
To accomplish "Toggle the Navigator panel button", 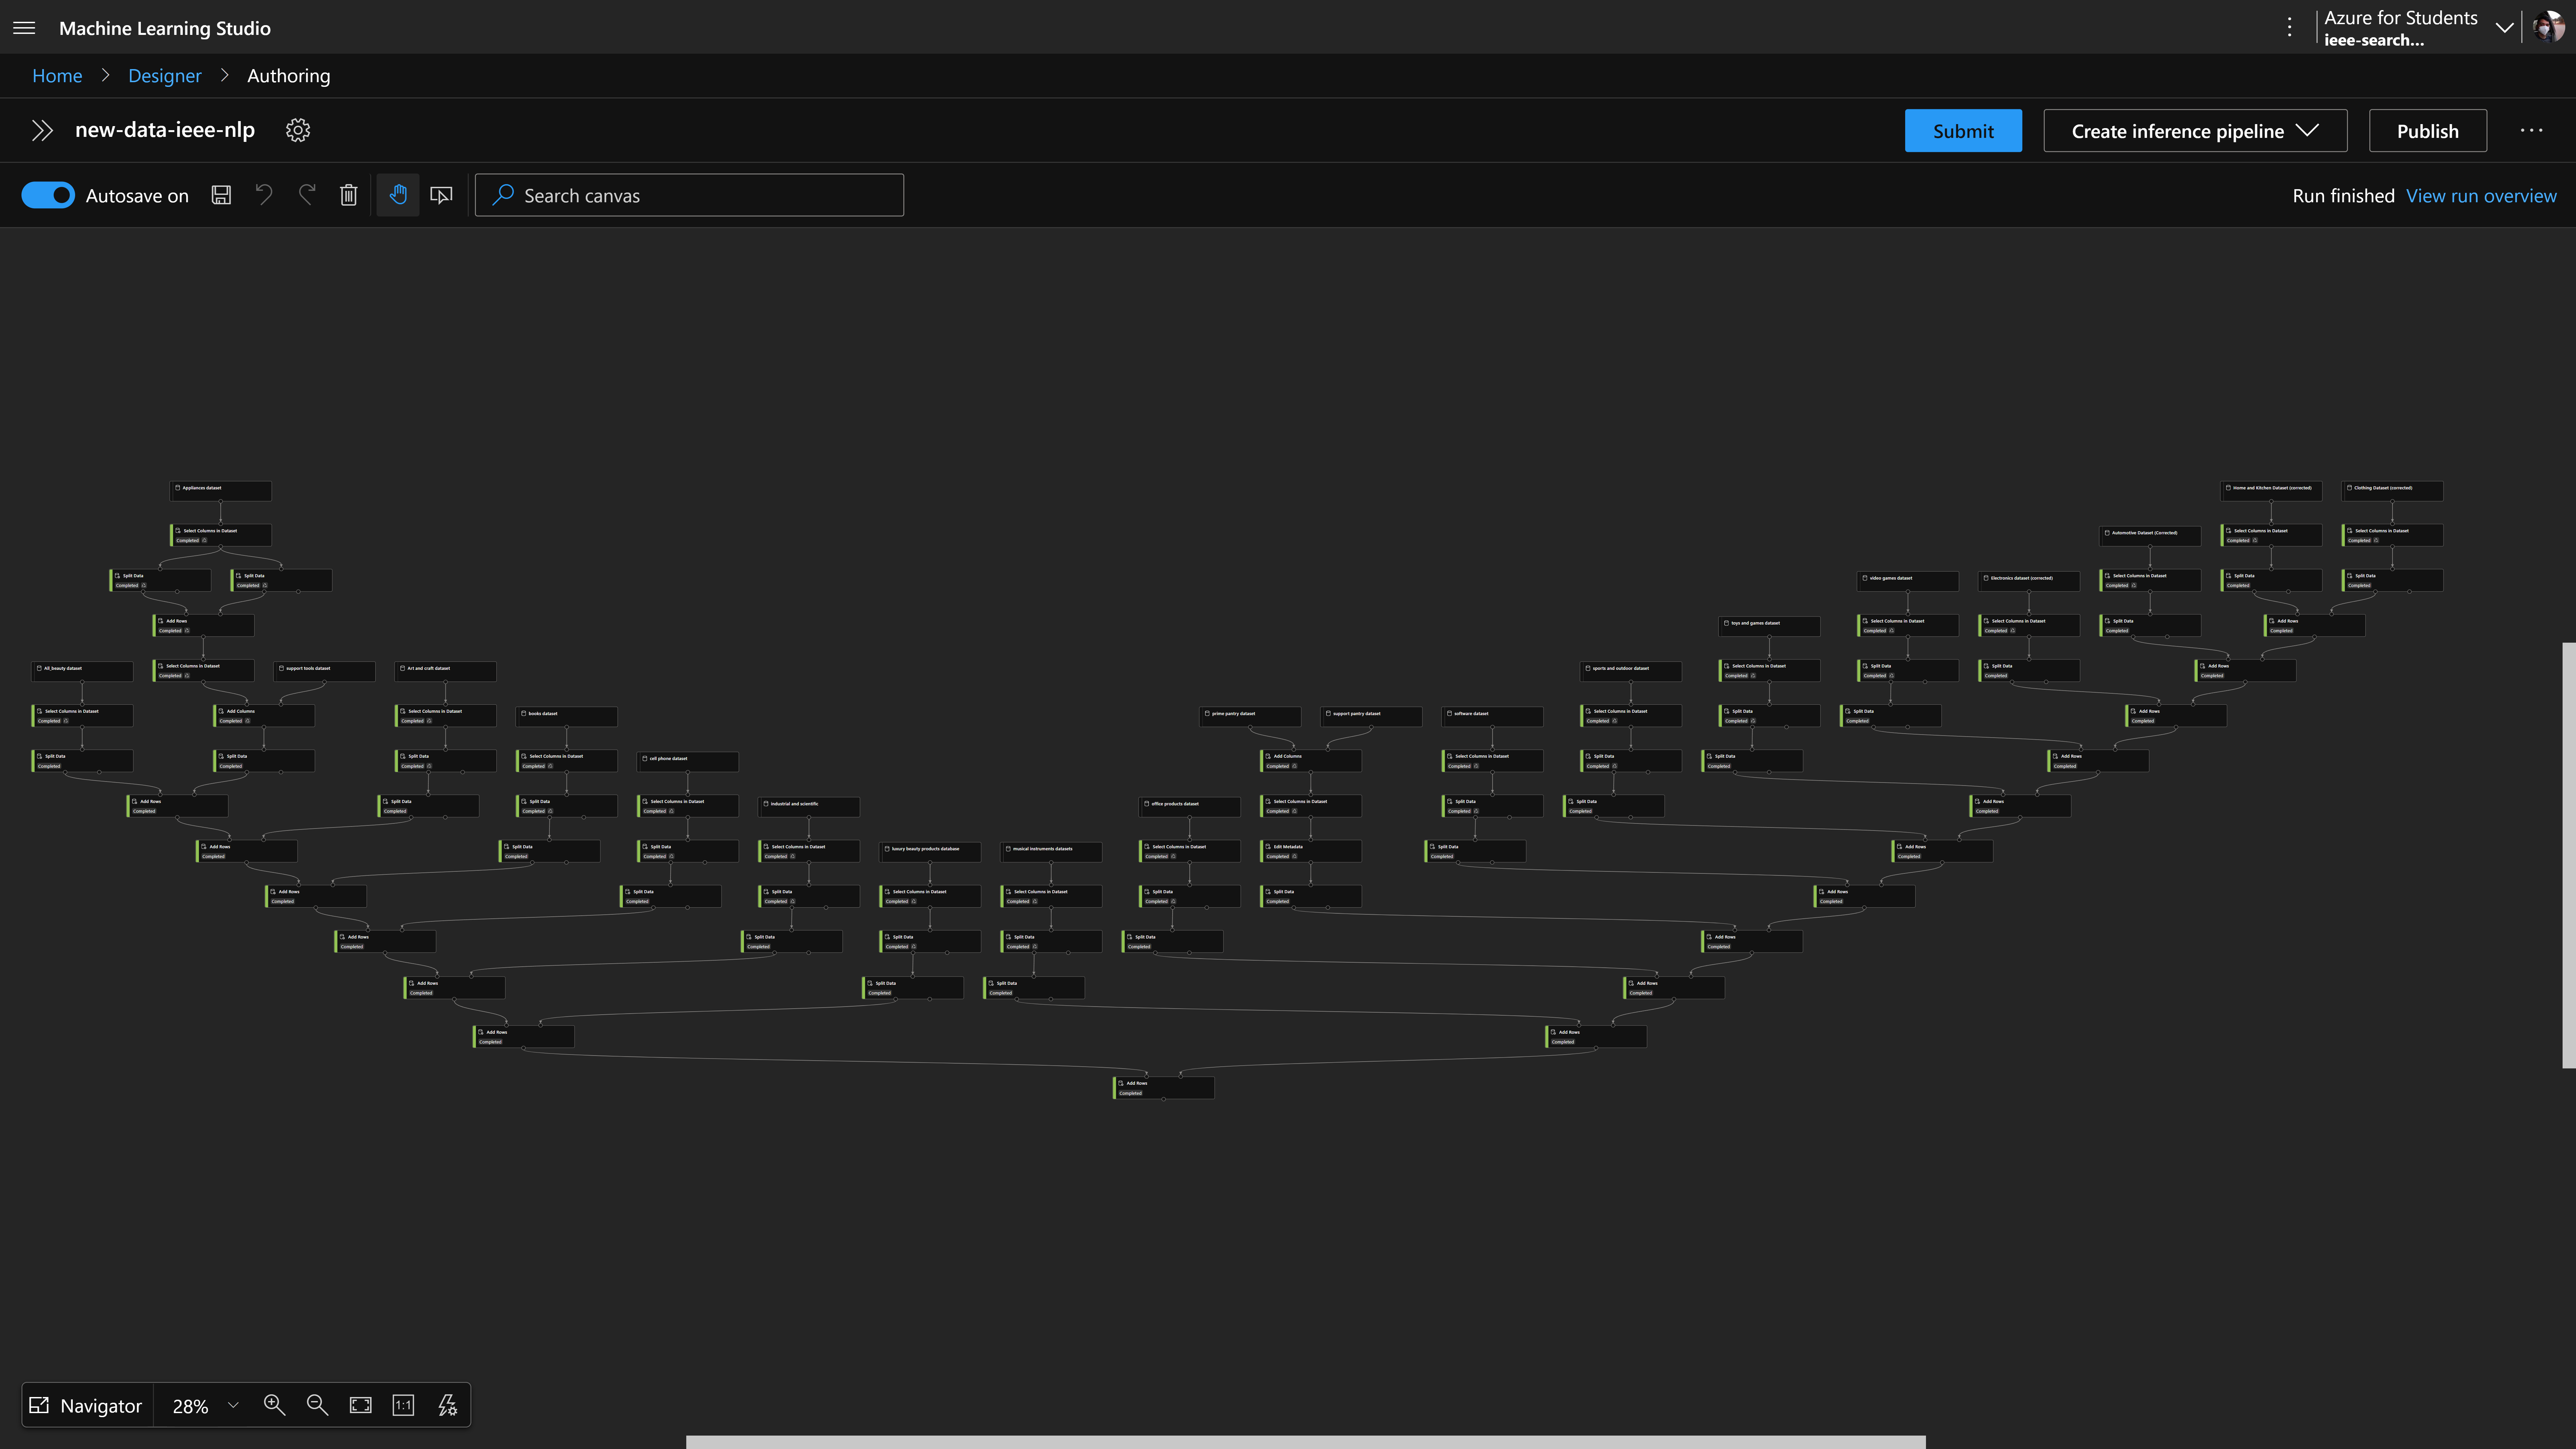I will pos(87,1406).
